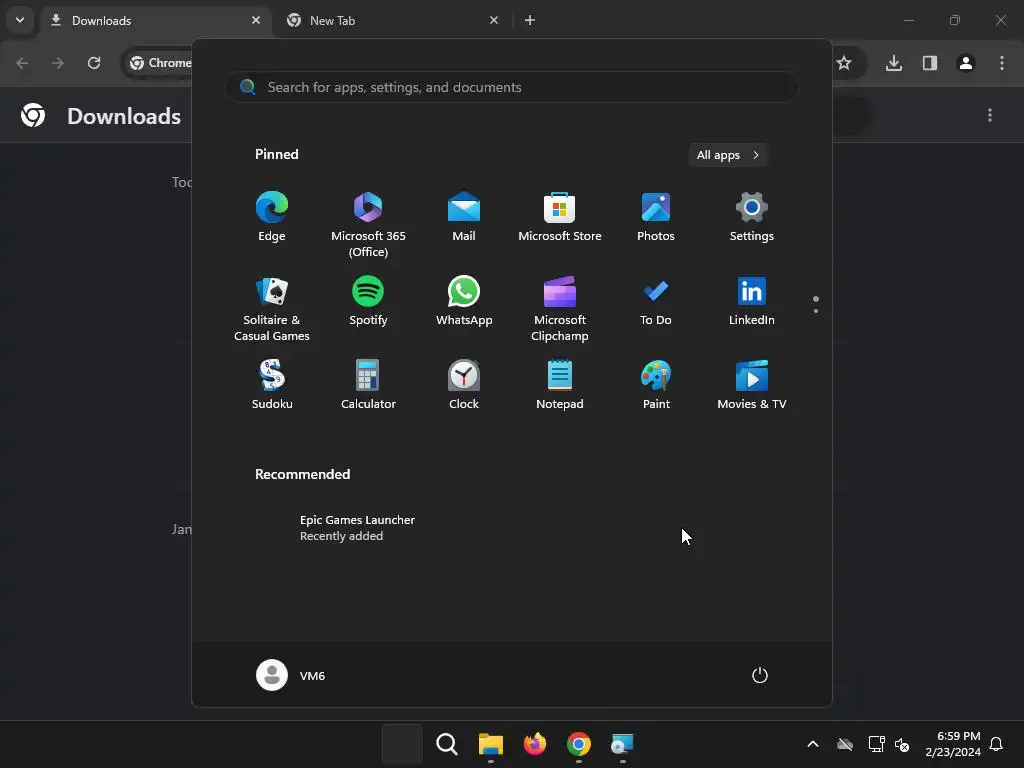The image size is (1024, 768).
Task: Close the New Tab tab in Chrome
Action: pyautogui.click(x=494, y=20)
